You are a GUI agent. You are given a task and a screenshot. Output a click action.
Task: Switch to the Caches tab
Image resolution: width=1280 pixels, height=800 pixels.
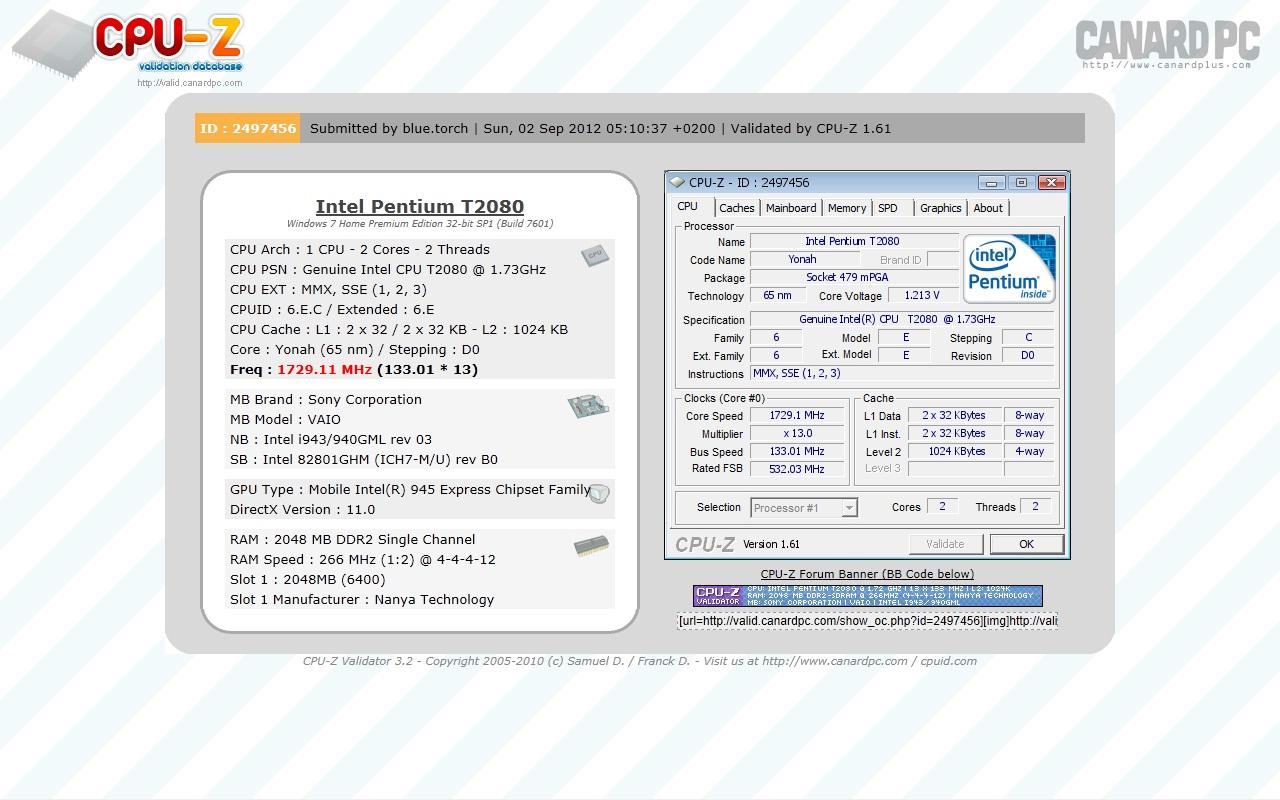tap(737, 208)
